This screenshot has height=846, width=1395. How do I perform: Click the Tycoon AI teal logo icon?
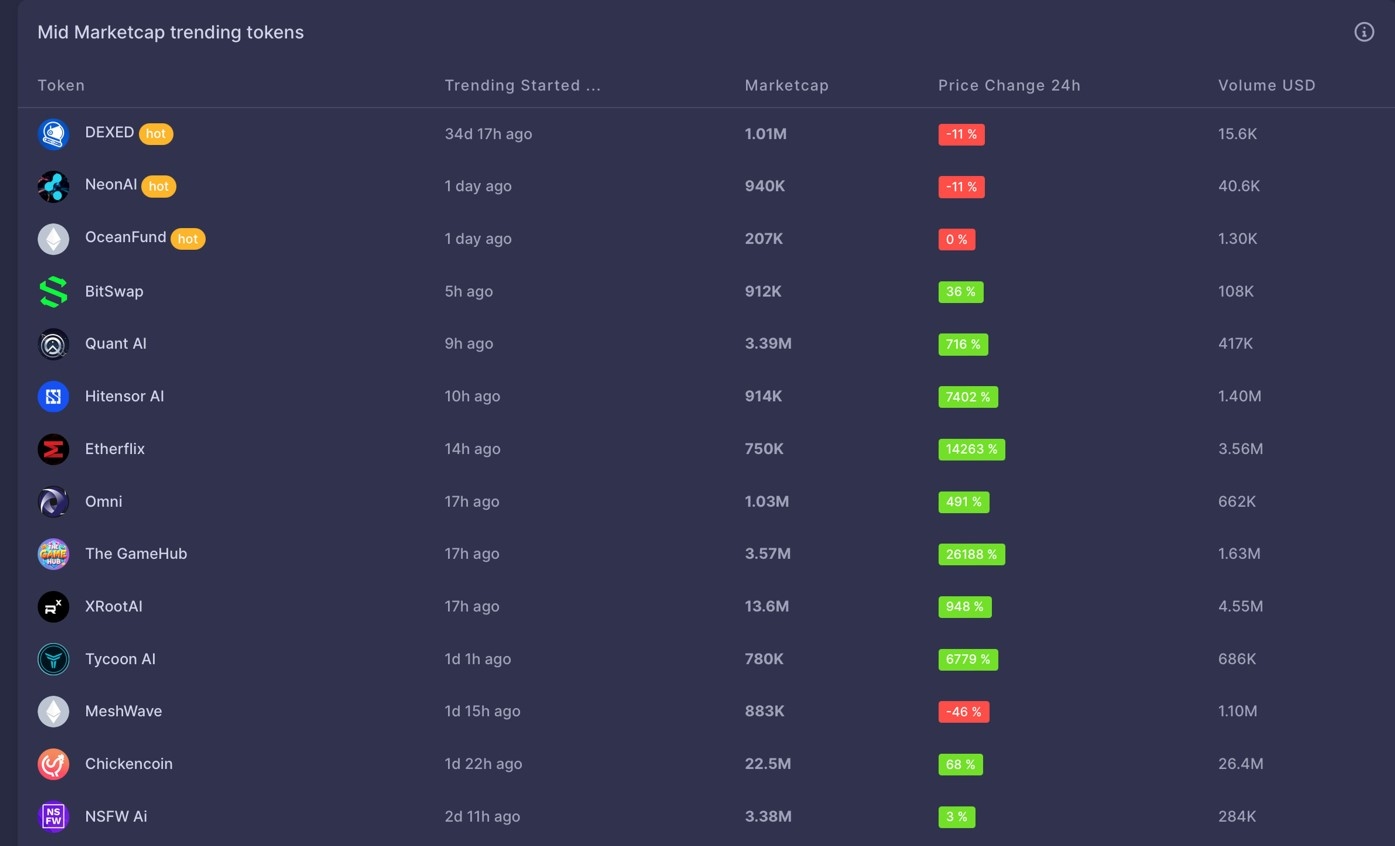click(53, 659)
